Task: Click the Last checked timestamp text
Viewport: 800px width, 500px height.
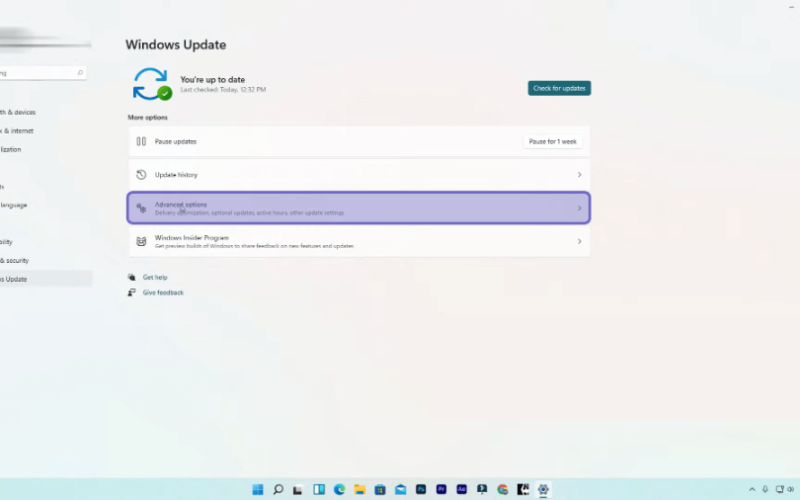Action: pyautogui.click(x=223, y=89)
